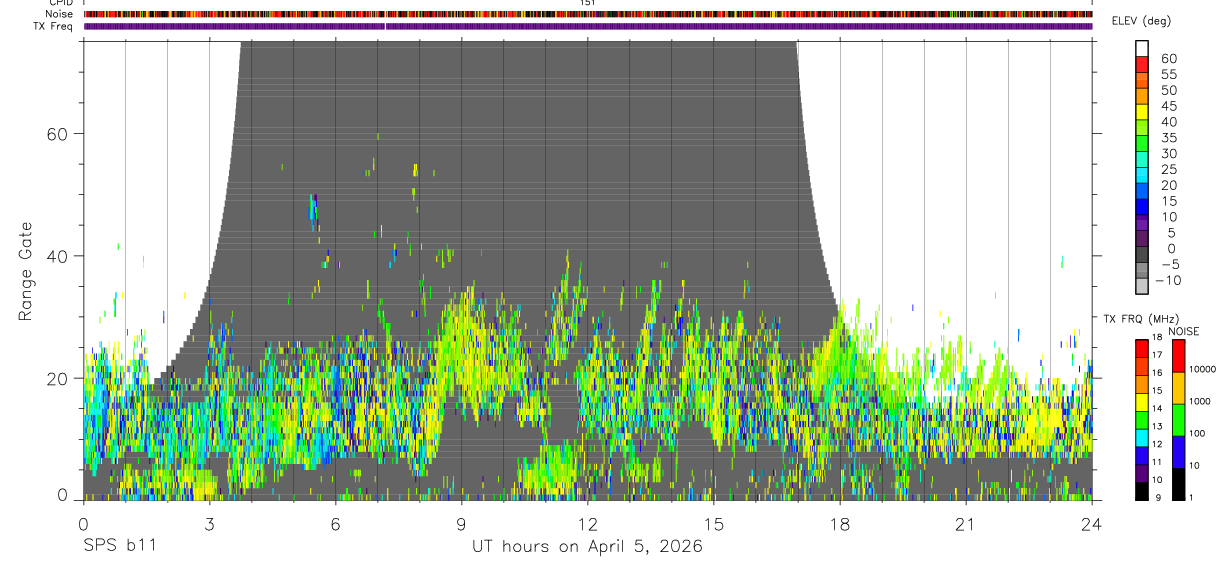
Task: Pick the green segment of the NOISE colorbar
Action: [x=1177, y=420]
